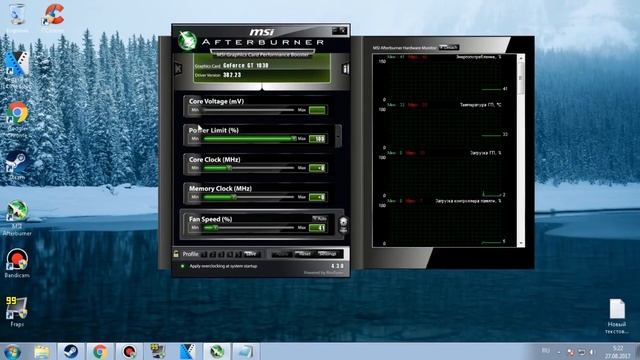
Task: Toggle Auto fan speed mode
Action: coord(320,219)
